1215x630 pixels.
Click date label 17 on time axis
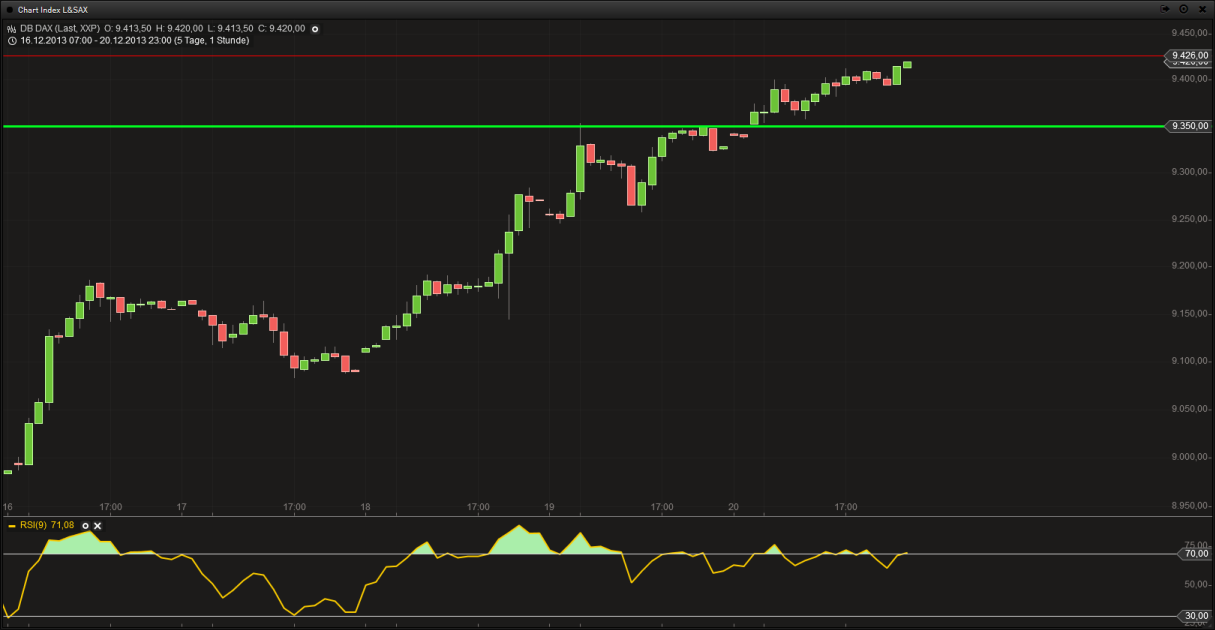(x=182, y=507)
